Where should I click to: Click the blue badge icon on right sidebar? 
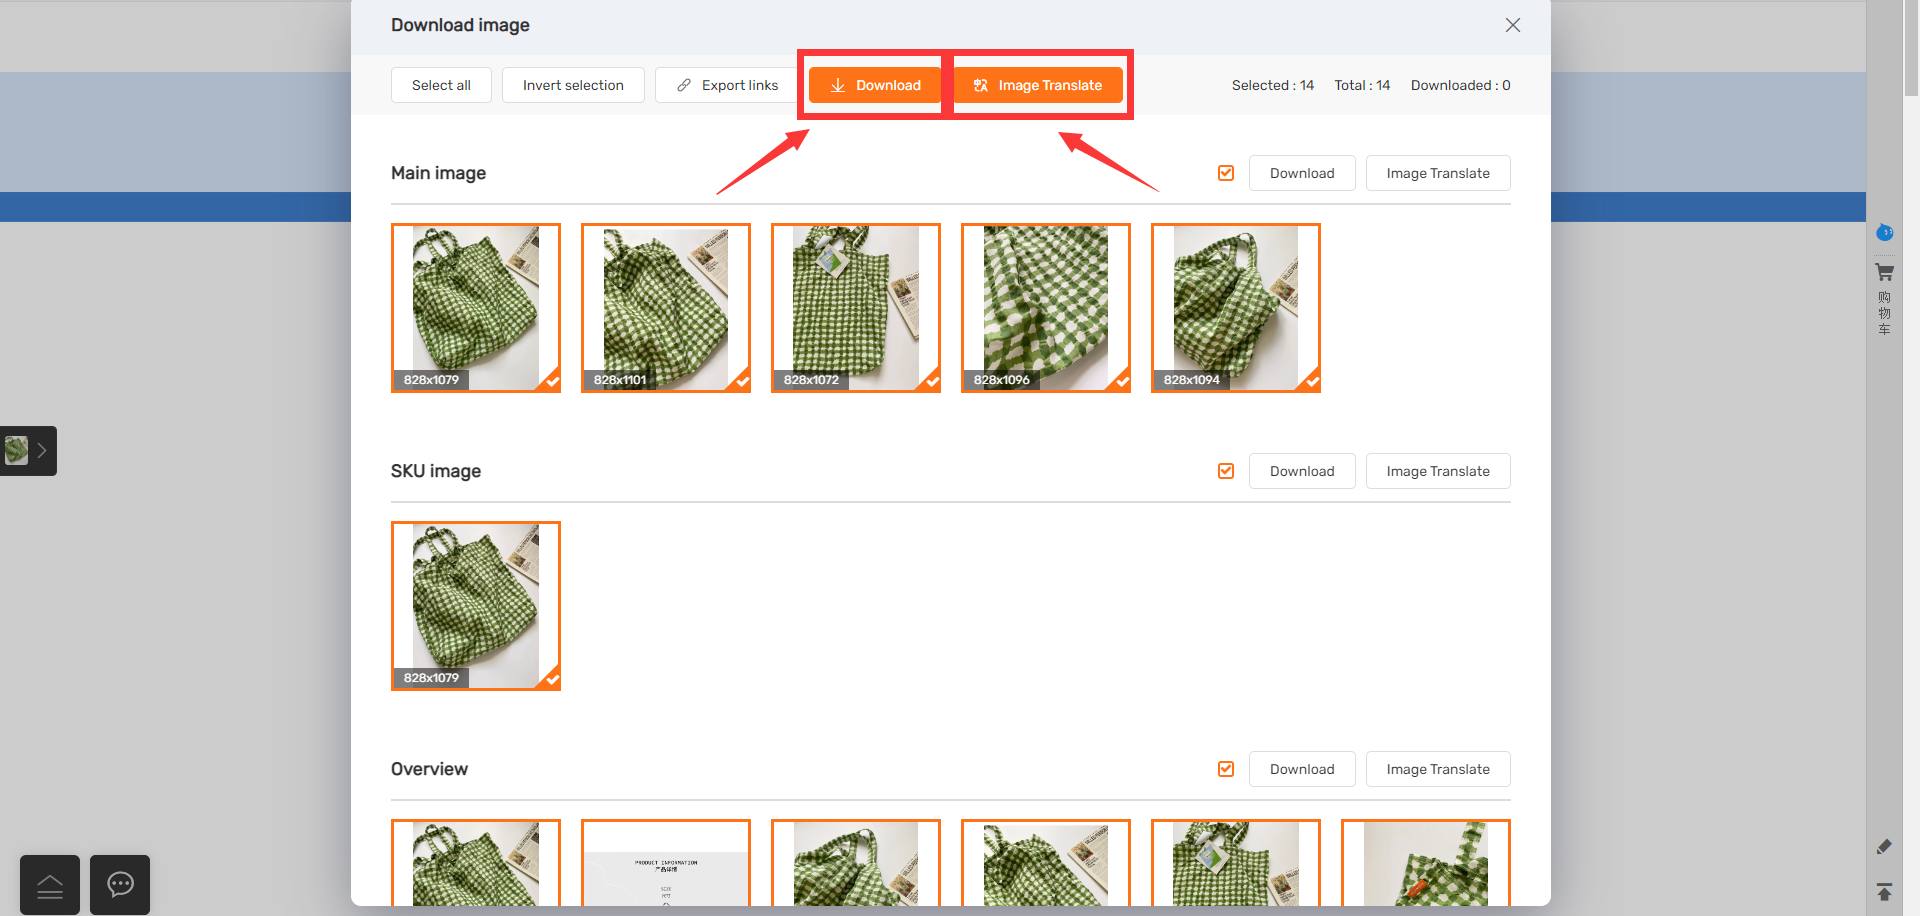(1884, 233)
